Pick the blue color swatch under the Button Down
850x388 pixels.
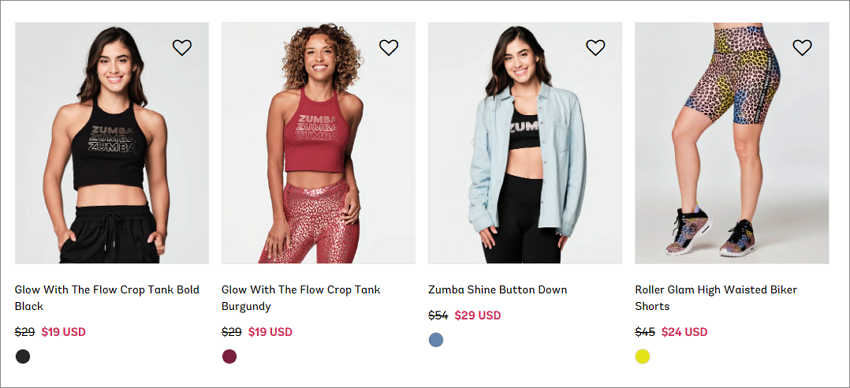point(436,340)
